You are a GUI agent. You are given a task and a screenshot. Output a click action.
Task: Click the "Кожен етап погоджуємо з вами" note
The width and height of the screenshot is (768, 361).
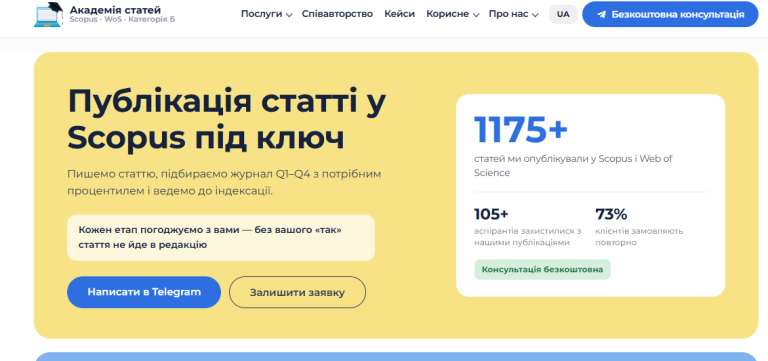tap(221, 238)
